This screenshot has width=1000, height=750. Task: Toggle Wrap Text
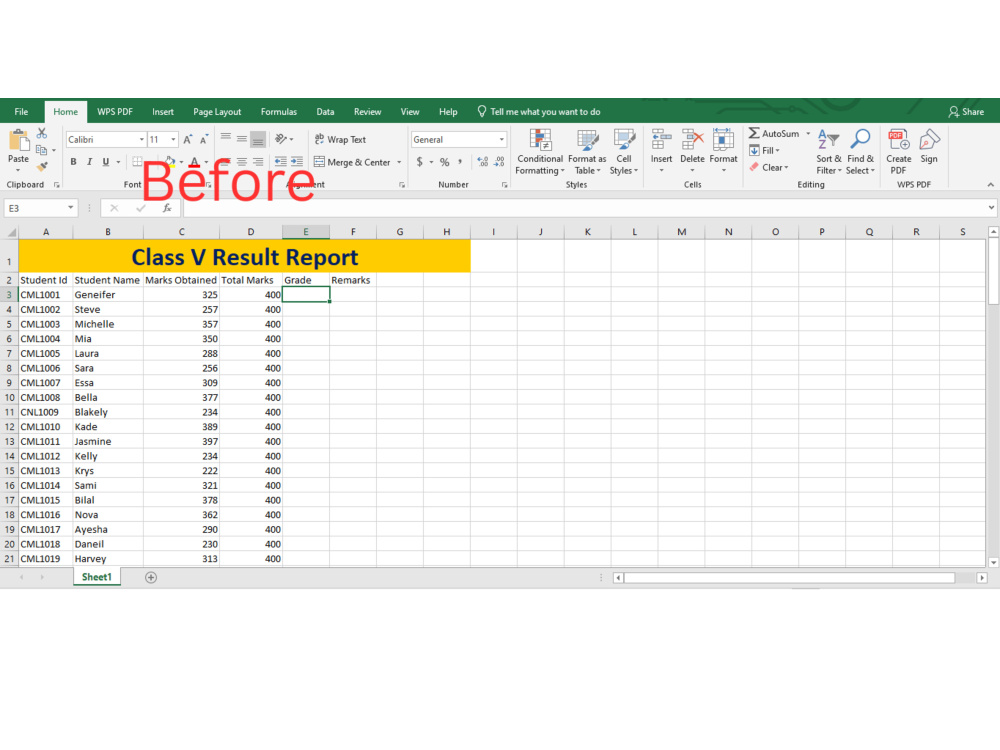coord(341,139)
